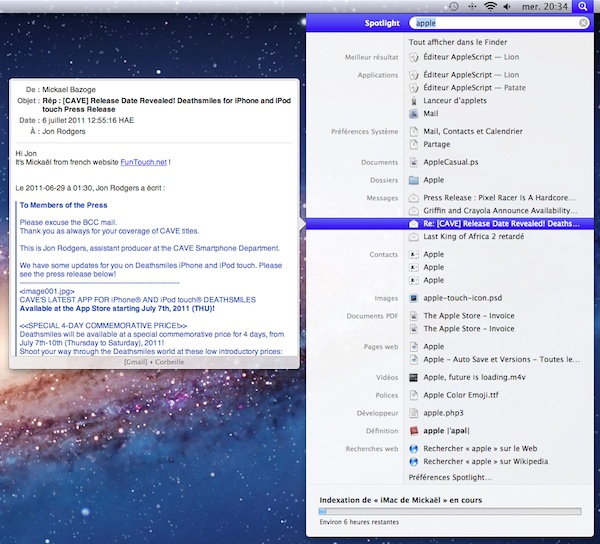Click sender name Mickael Bazoge in preview

tap(69, 90)
